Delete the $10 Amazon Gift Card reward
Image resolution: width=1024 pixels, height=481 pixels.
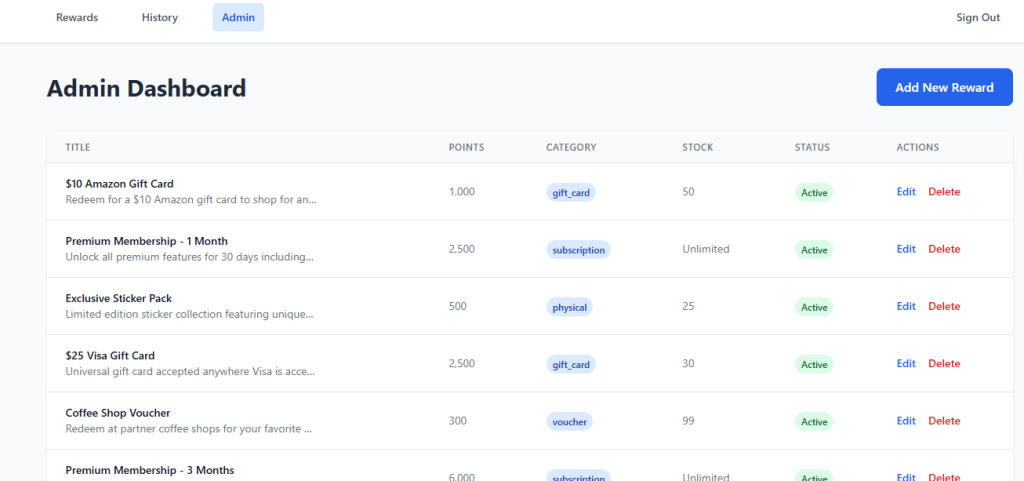pos(943,192)
